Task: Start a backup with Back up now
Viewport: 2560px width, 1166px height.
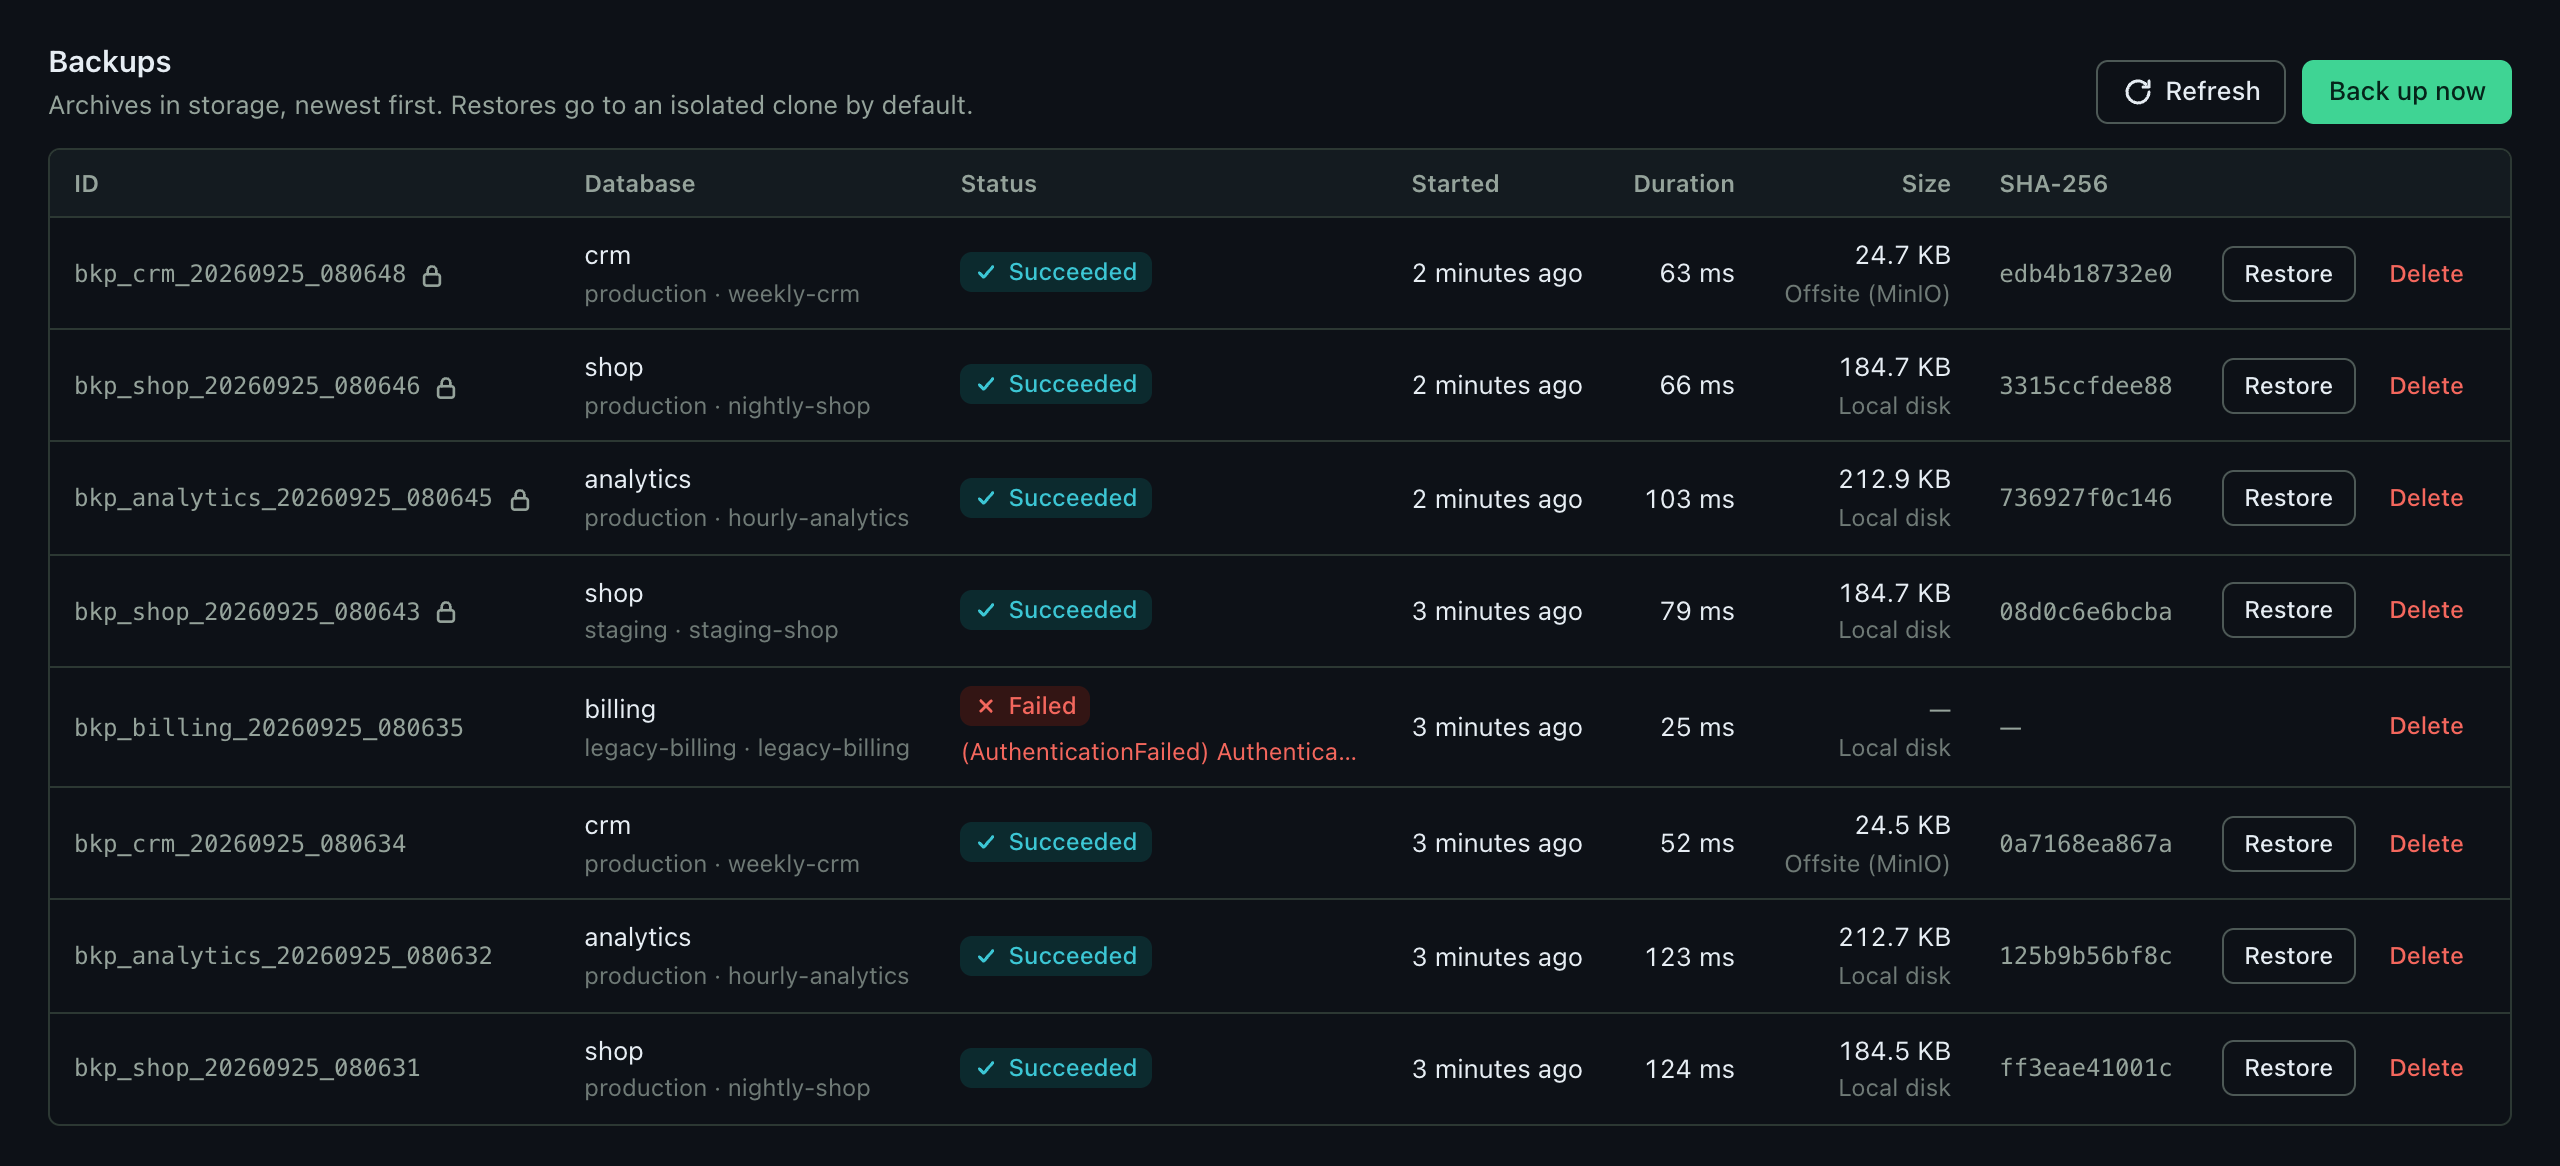Action: pos(2406,92)
